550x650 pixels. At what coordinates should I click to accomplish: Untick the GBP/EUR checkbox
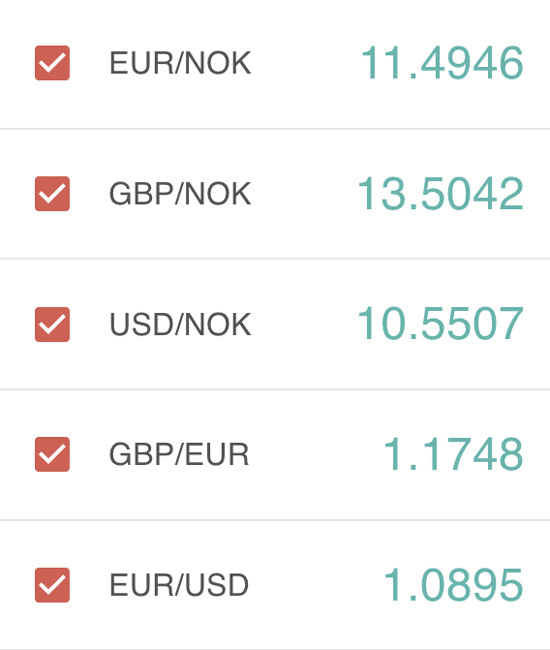52,454
